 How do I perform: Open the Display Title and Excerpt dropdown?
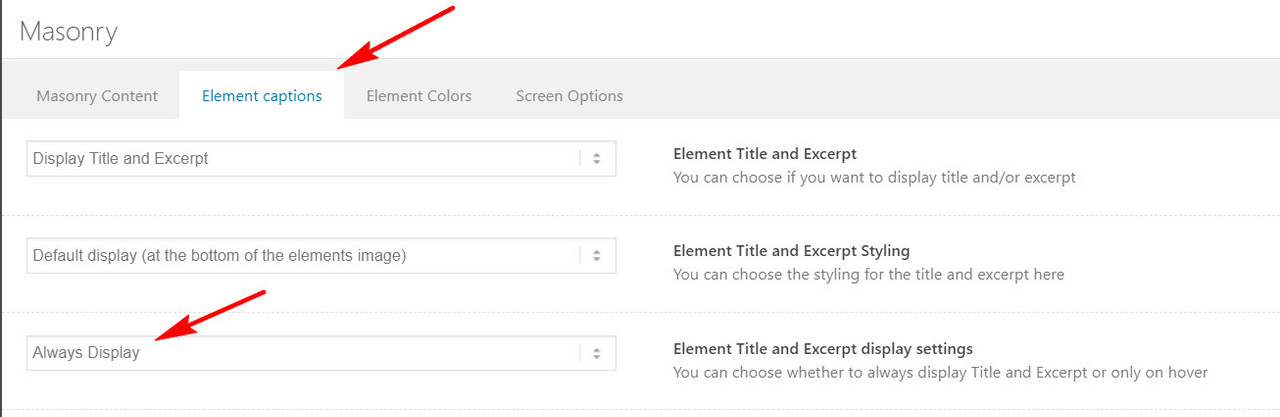(x=321, y=158)
